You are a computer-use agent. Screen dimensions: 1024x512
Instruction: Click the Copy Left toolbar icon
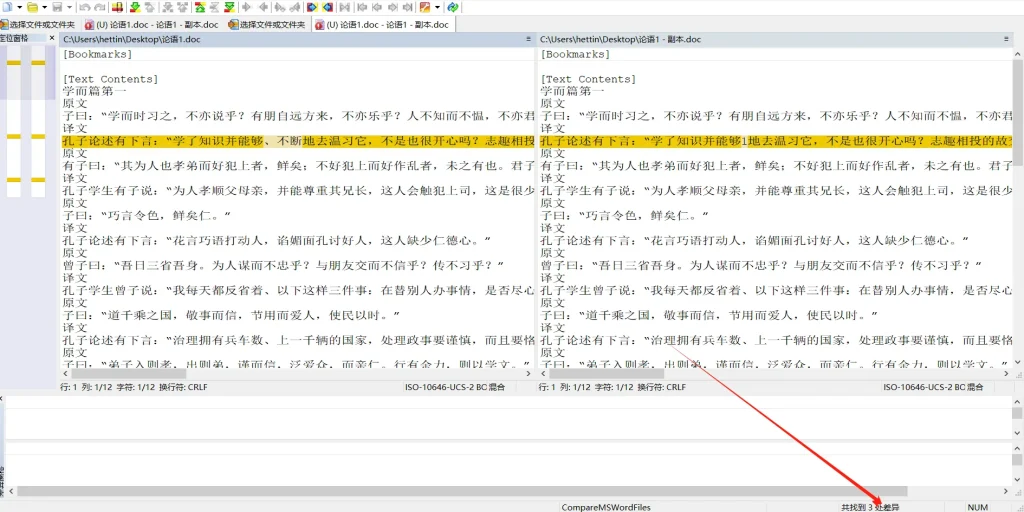(x=263, y=7)
